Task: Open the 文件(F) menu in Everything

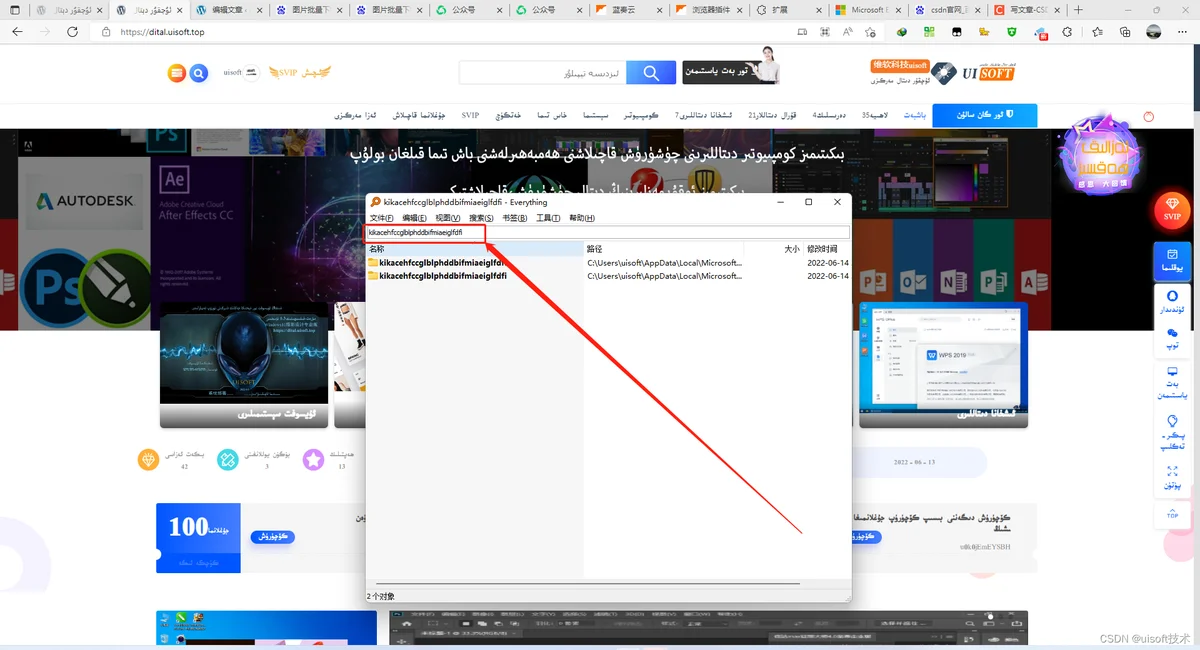Action: (x=382, y=218)
